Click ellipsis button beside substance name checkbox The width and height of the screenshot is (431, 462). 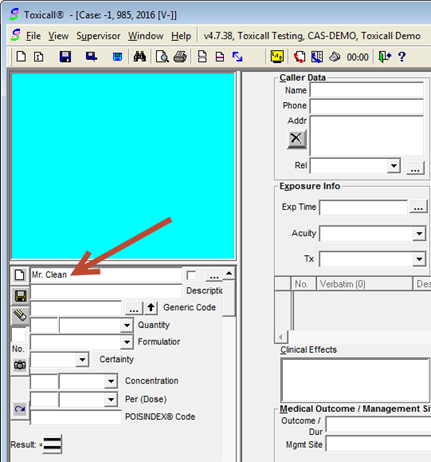(214, 275)
